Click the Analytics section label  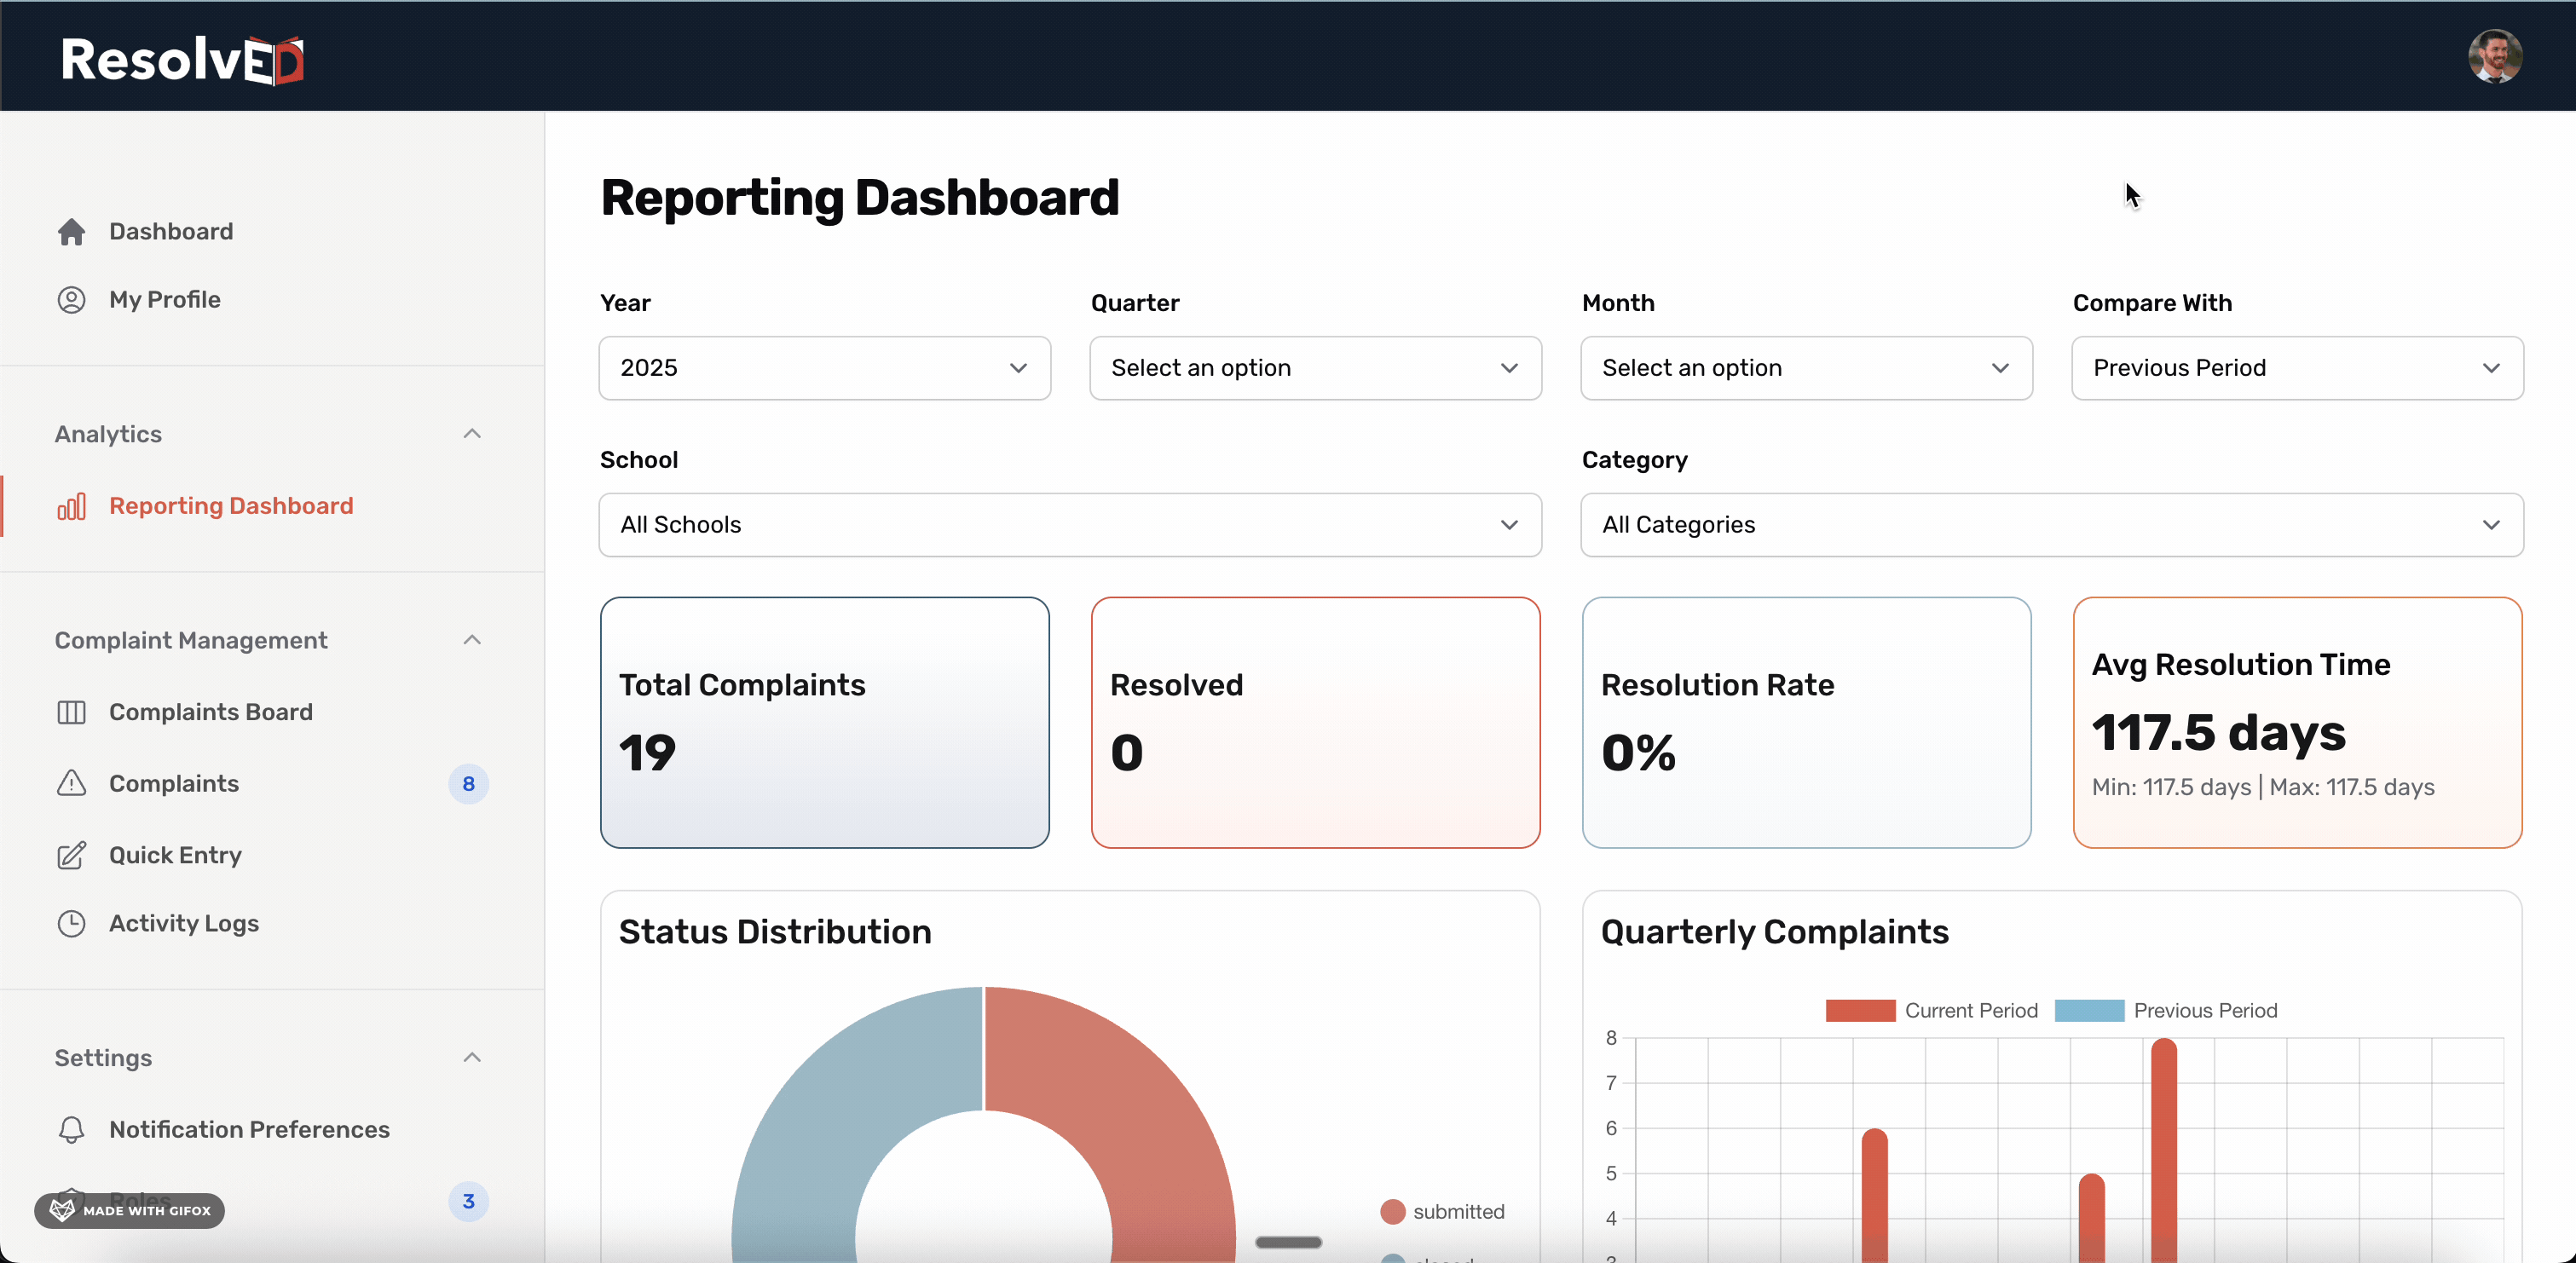point(108,434)
